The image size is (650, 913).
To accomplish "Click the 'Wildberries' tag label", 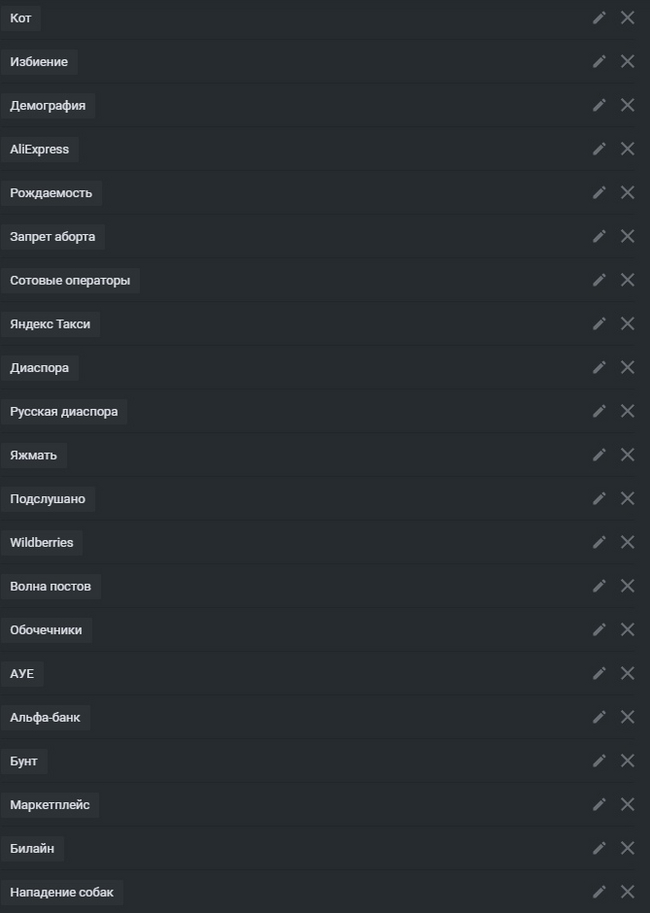I will pyautogui.click(x=42, y=542).
